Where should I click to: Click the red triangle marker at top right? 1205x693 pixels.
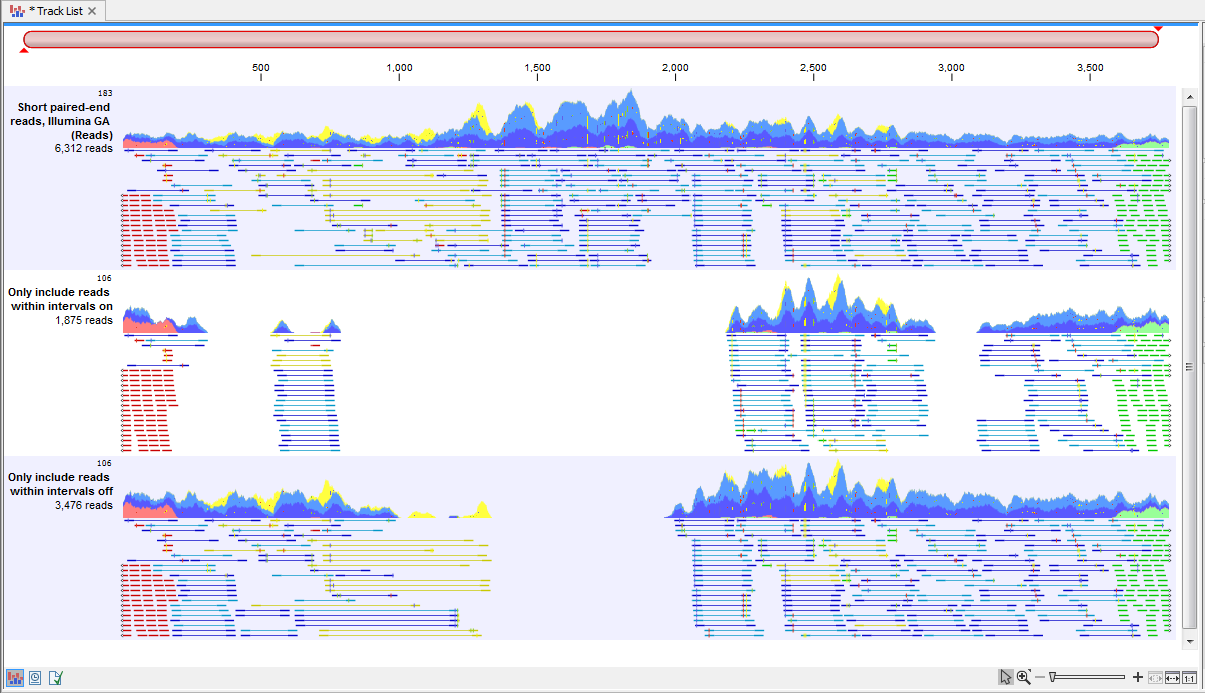point(1157,30)
